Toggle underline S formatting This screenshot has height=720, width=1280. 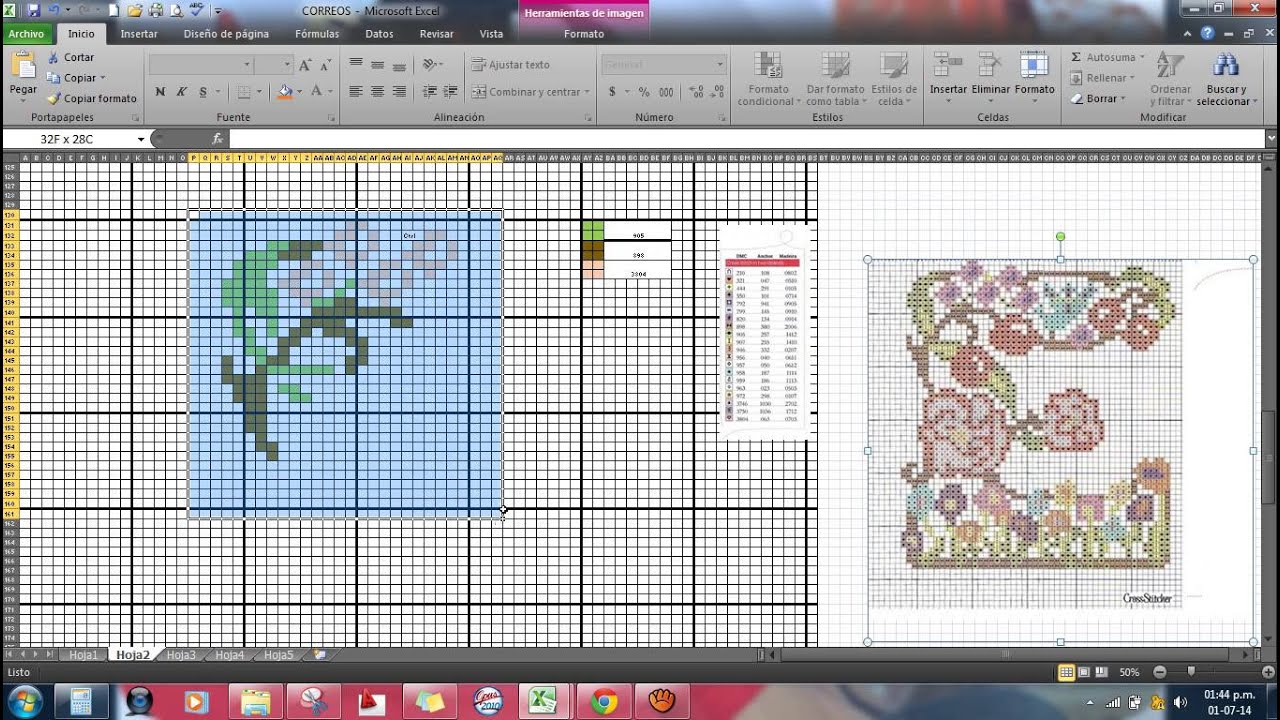point(203,92)
